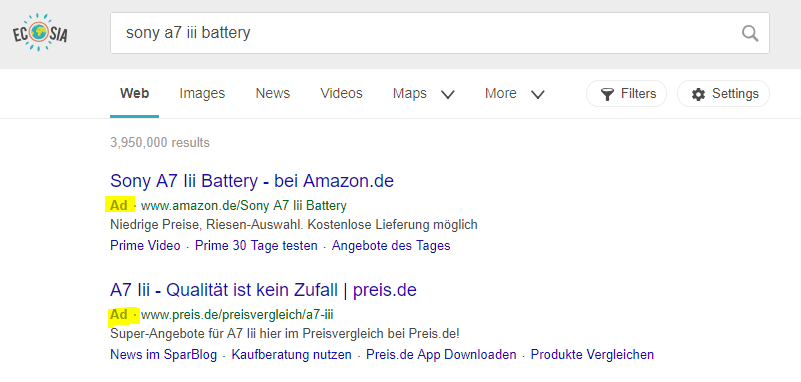Image resolution: width=801 pixels, height=382 pixels.
Task: Open the News im SparBlog link
Action: (x=163, y=354)
